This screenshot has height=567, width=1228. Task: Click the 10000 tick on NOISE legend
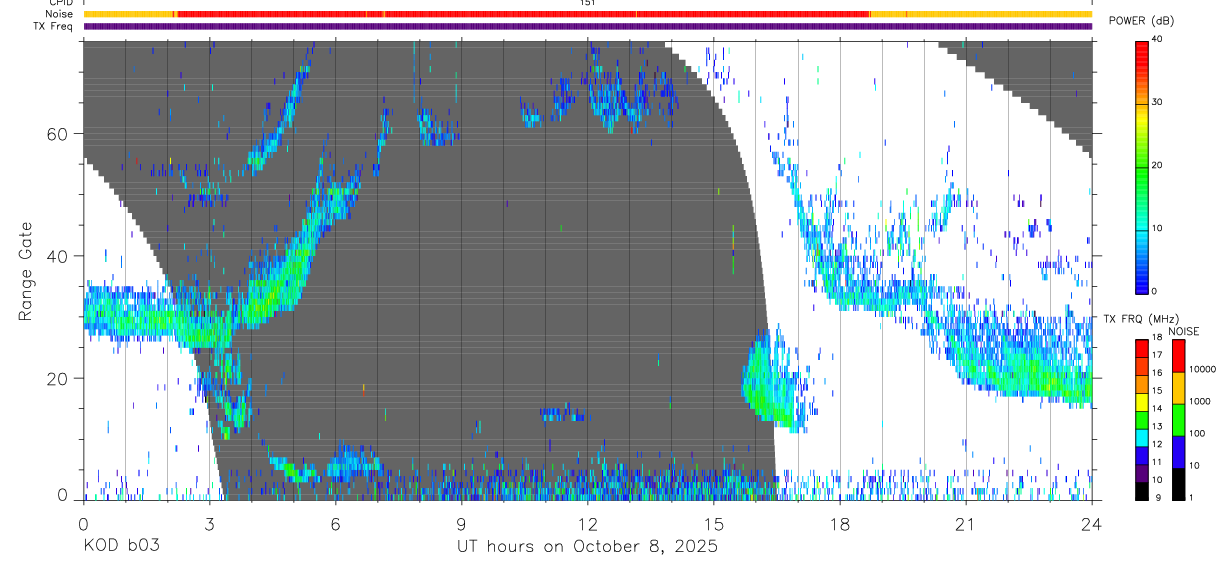[1205, 369]
